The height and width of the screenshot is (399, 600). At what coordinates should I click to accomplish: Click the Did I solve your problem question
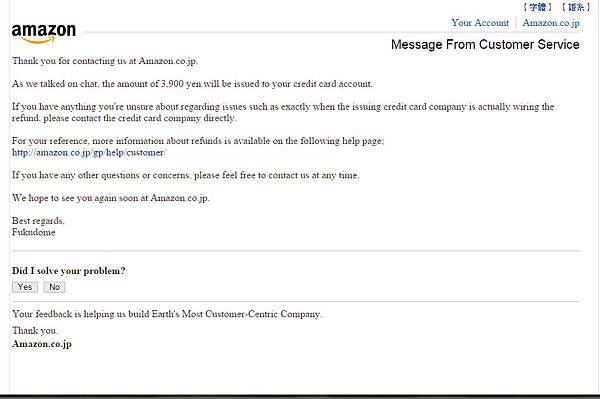point(68,271)
